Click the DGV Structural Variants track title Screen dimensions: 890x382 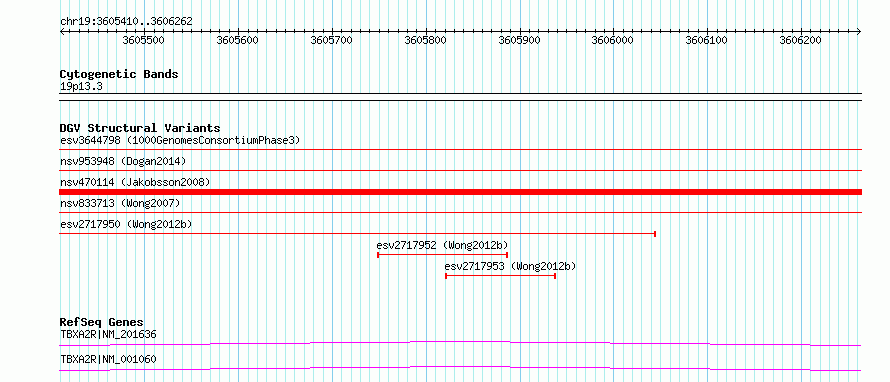(140, 128)
